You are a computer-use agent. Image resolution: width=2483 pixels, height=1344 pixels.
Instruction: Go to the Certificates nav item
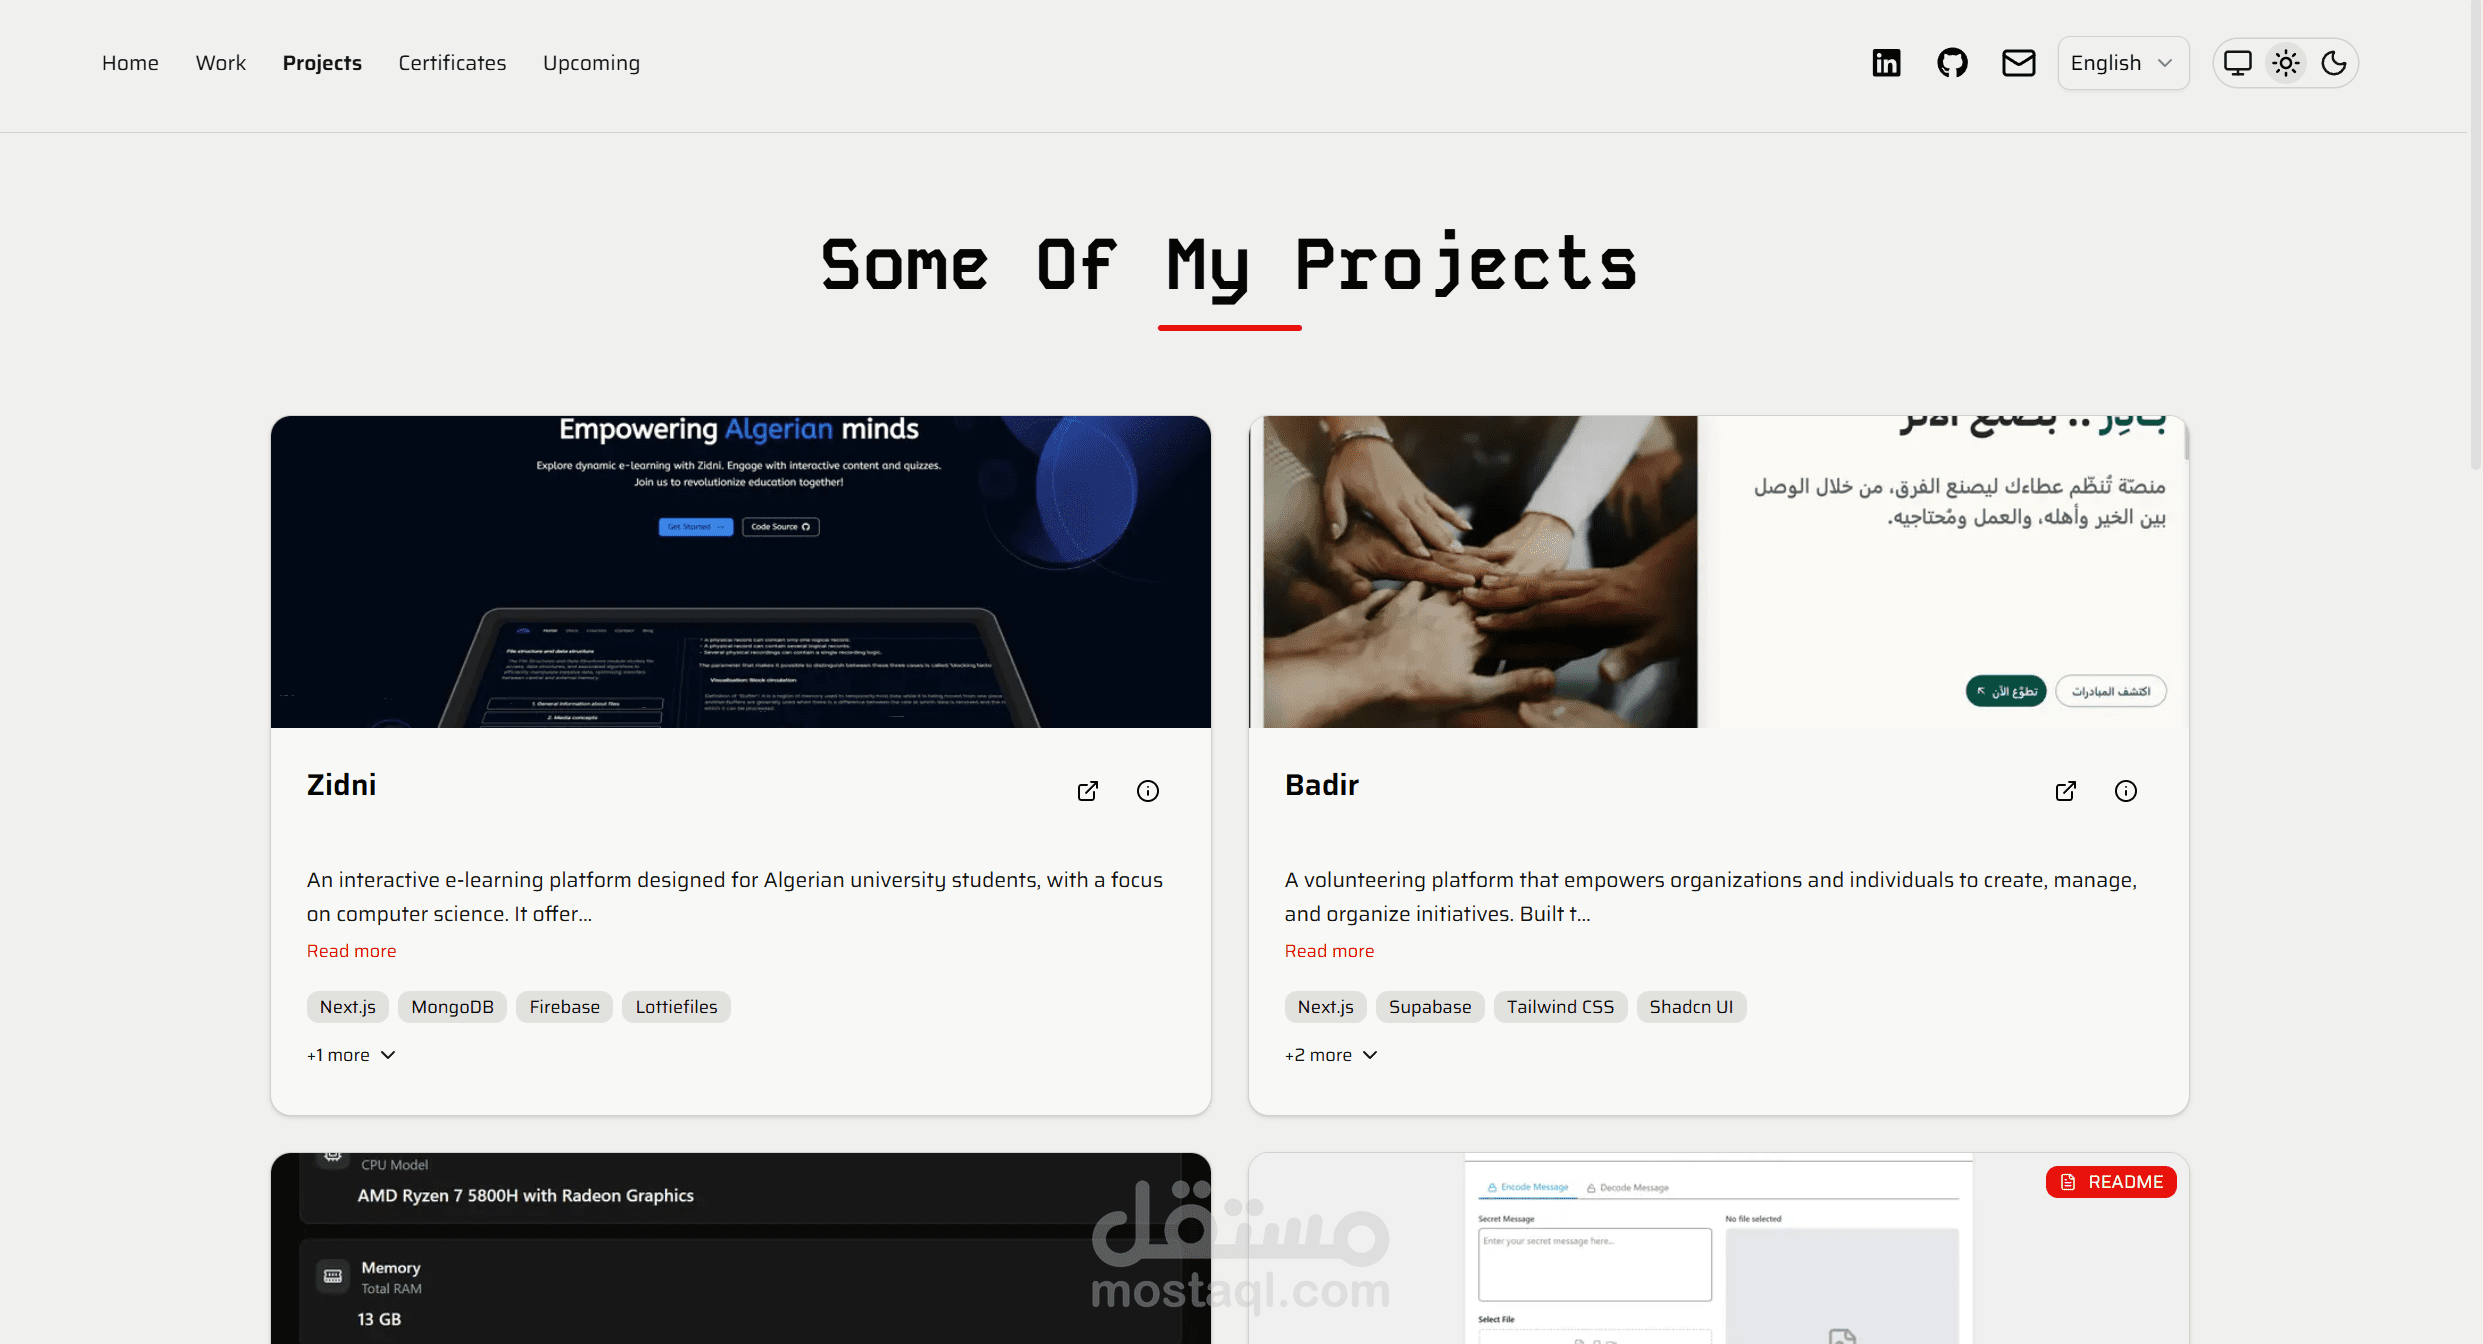click(452, 63)
